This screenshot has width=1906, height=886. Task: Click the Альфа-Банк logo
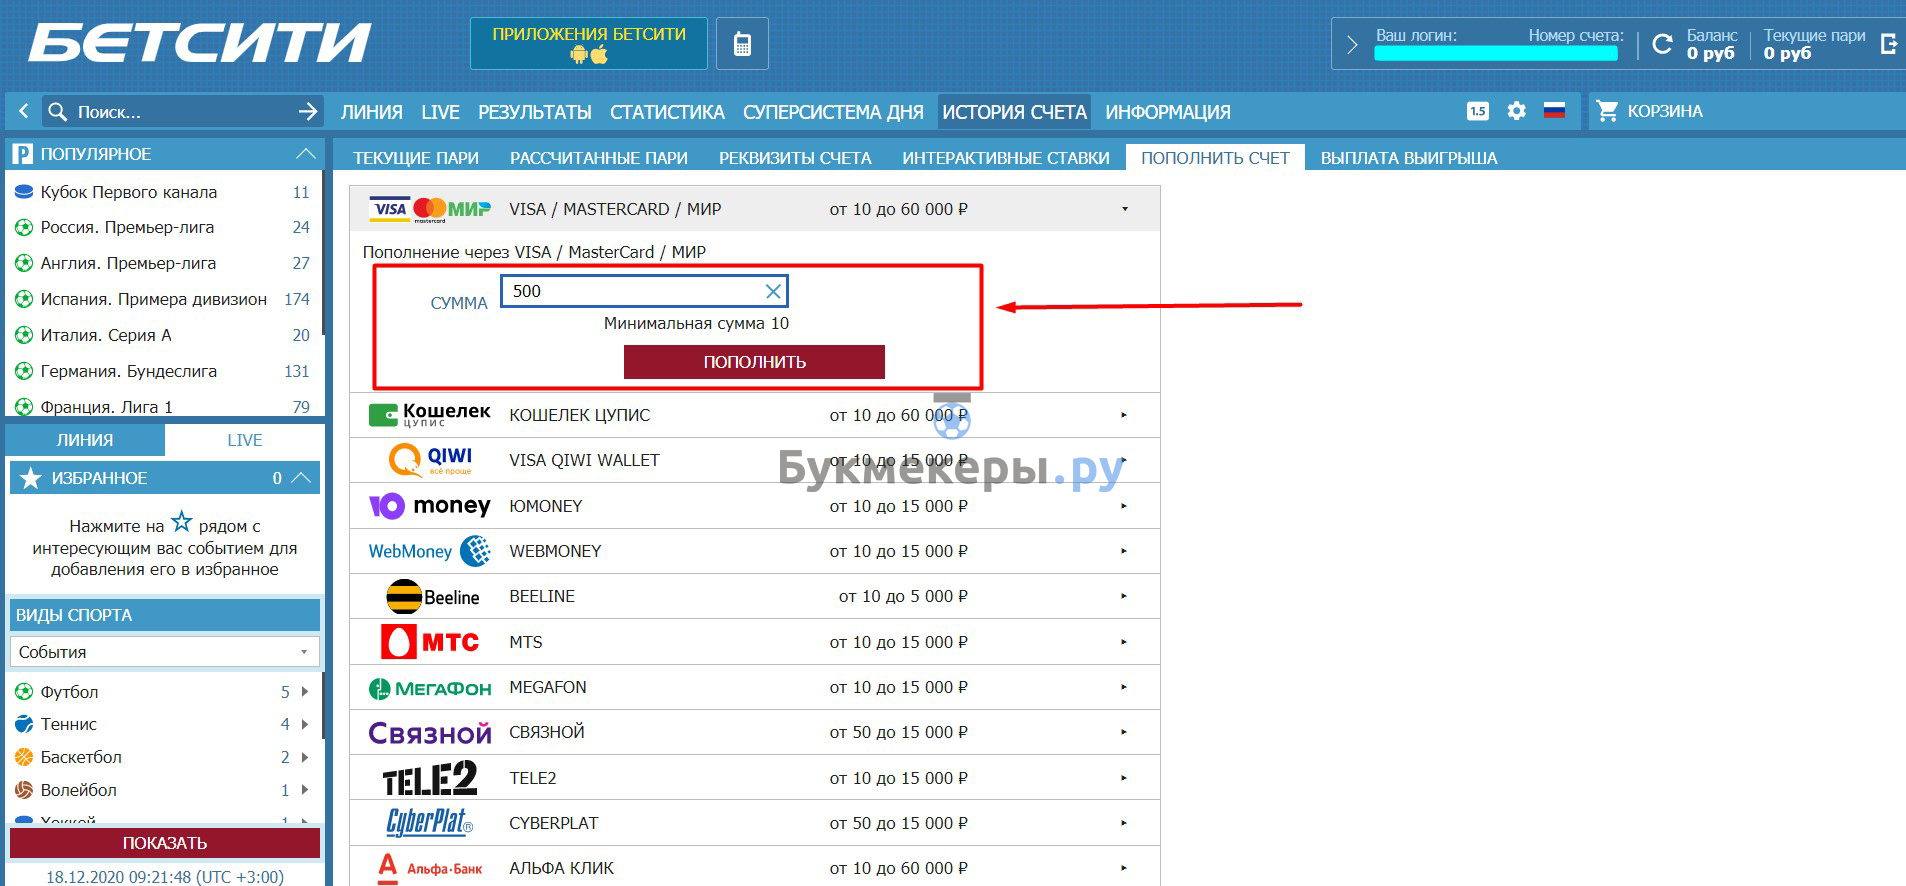pos(430,868)
